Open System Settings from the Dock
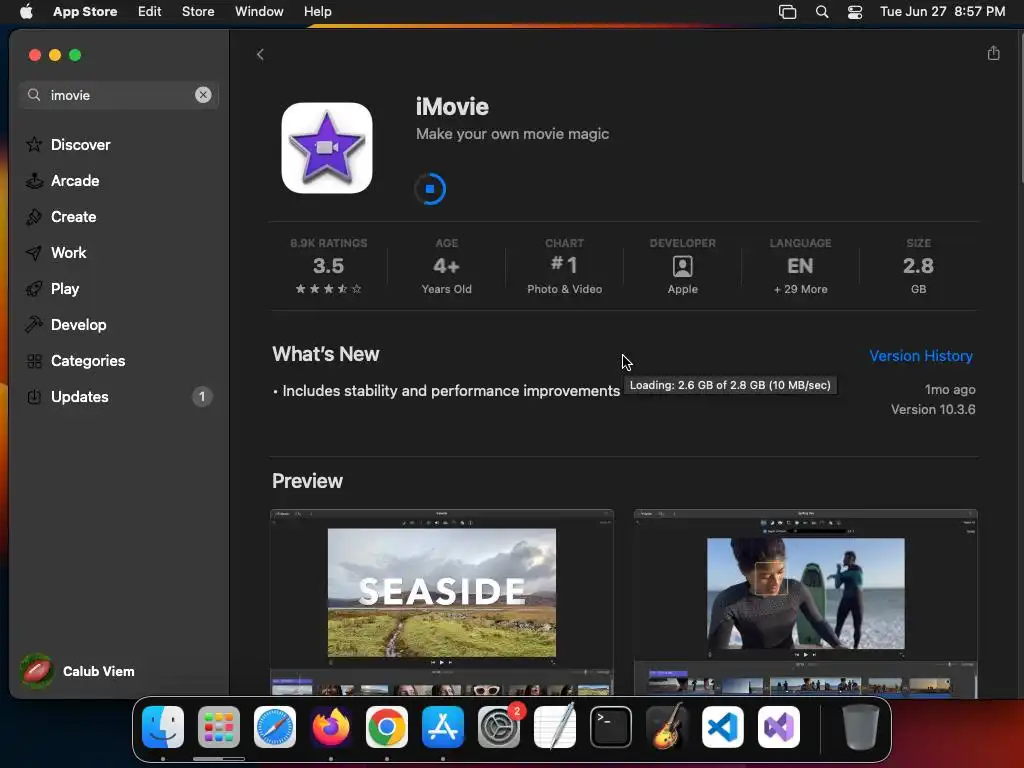 pos(499,727)
